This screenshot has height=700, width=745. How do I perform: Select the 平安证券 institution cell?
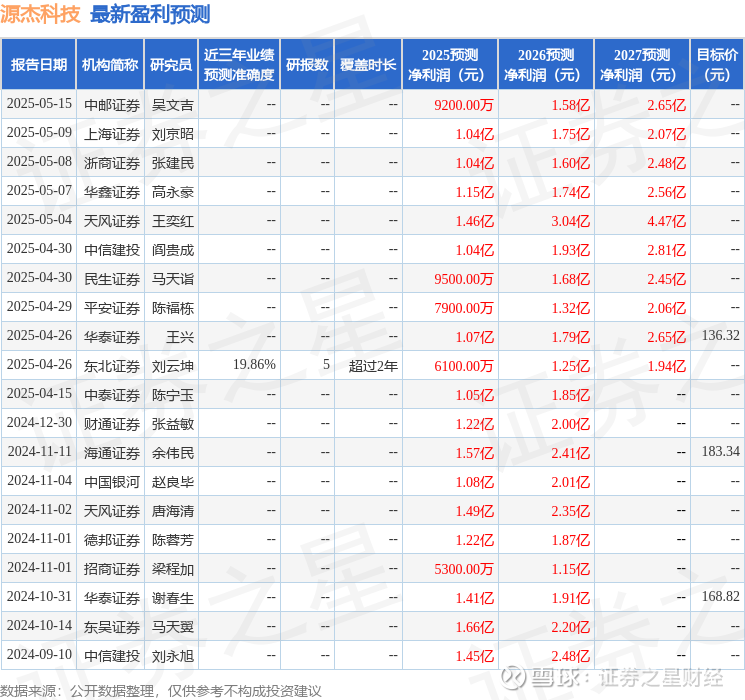[112, 308]
